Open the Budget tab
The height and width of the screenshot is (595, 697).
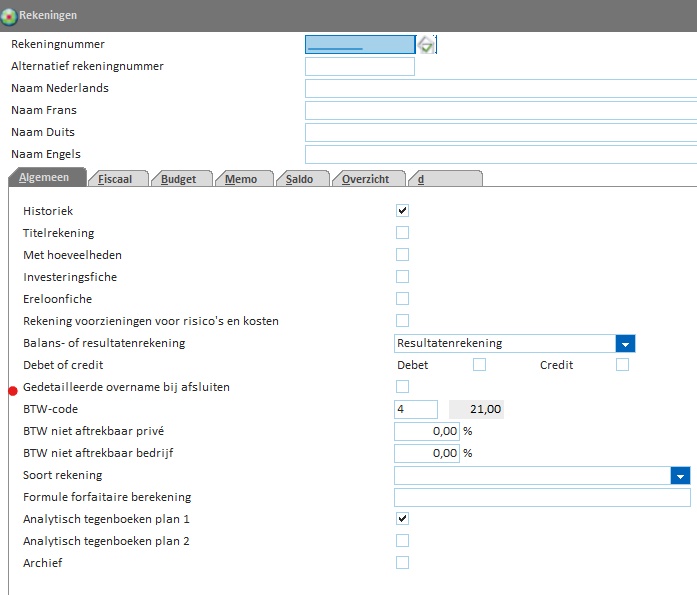[x=178, y=179]
